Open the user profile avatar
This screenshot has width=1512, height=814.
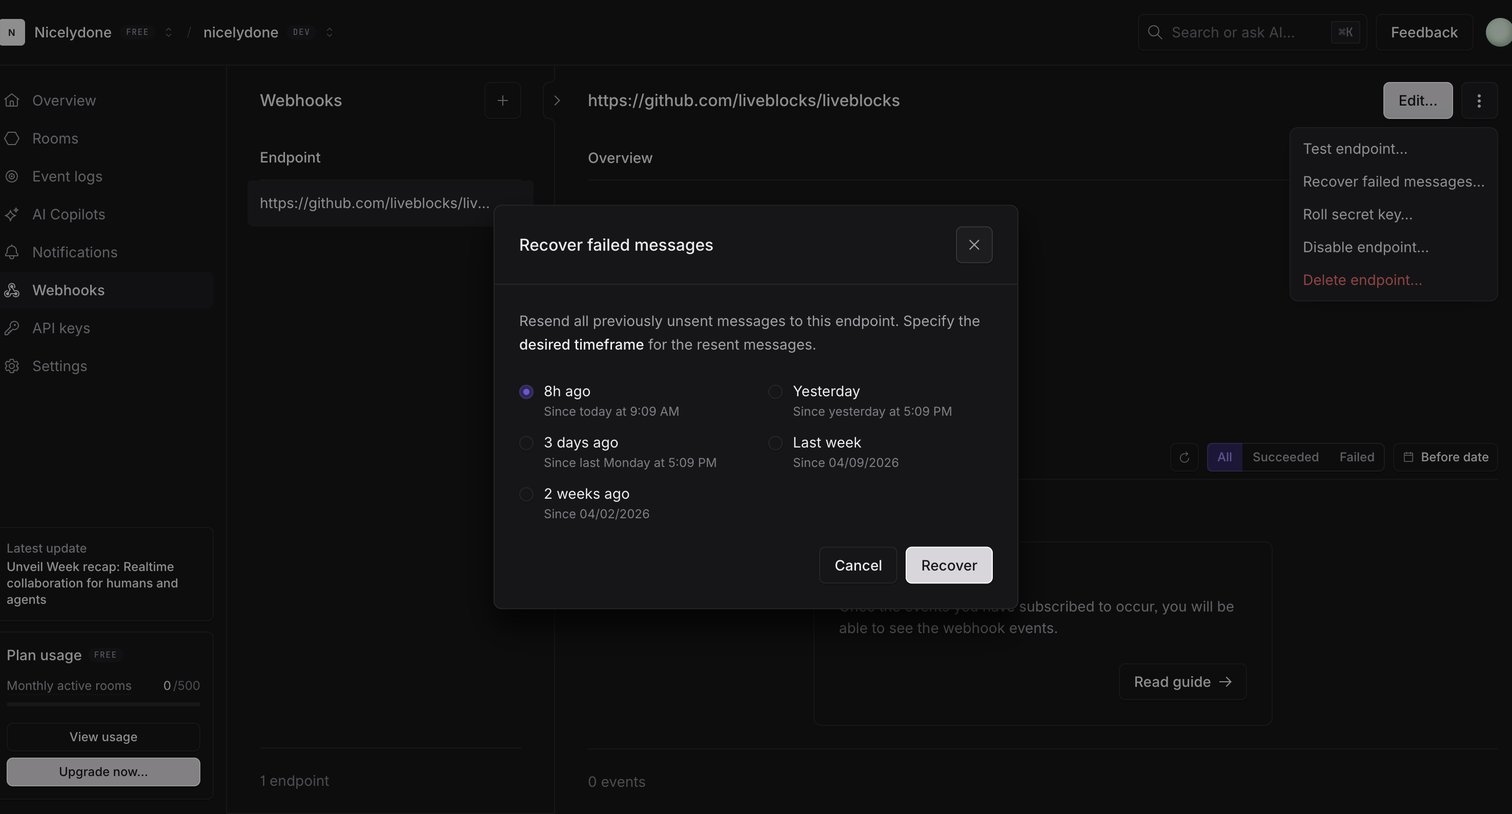1499,32
